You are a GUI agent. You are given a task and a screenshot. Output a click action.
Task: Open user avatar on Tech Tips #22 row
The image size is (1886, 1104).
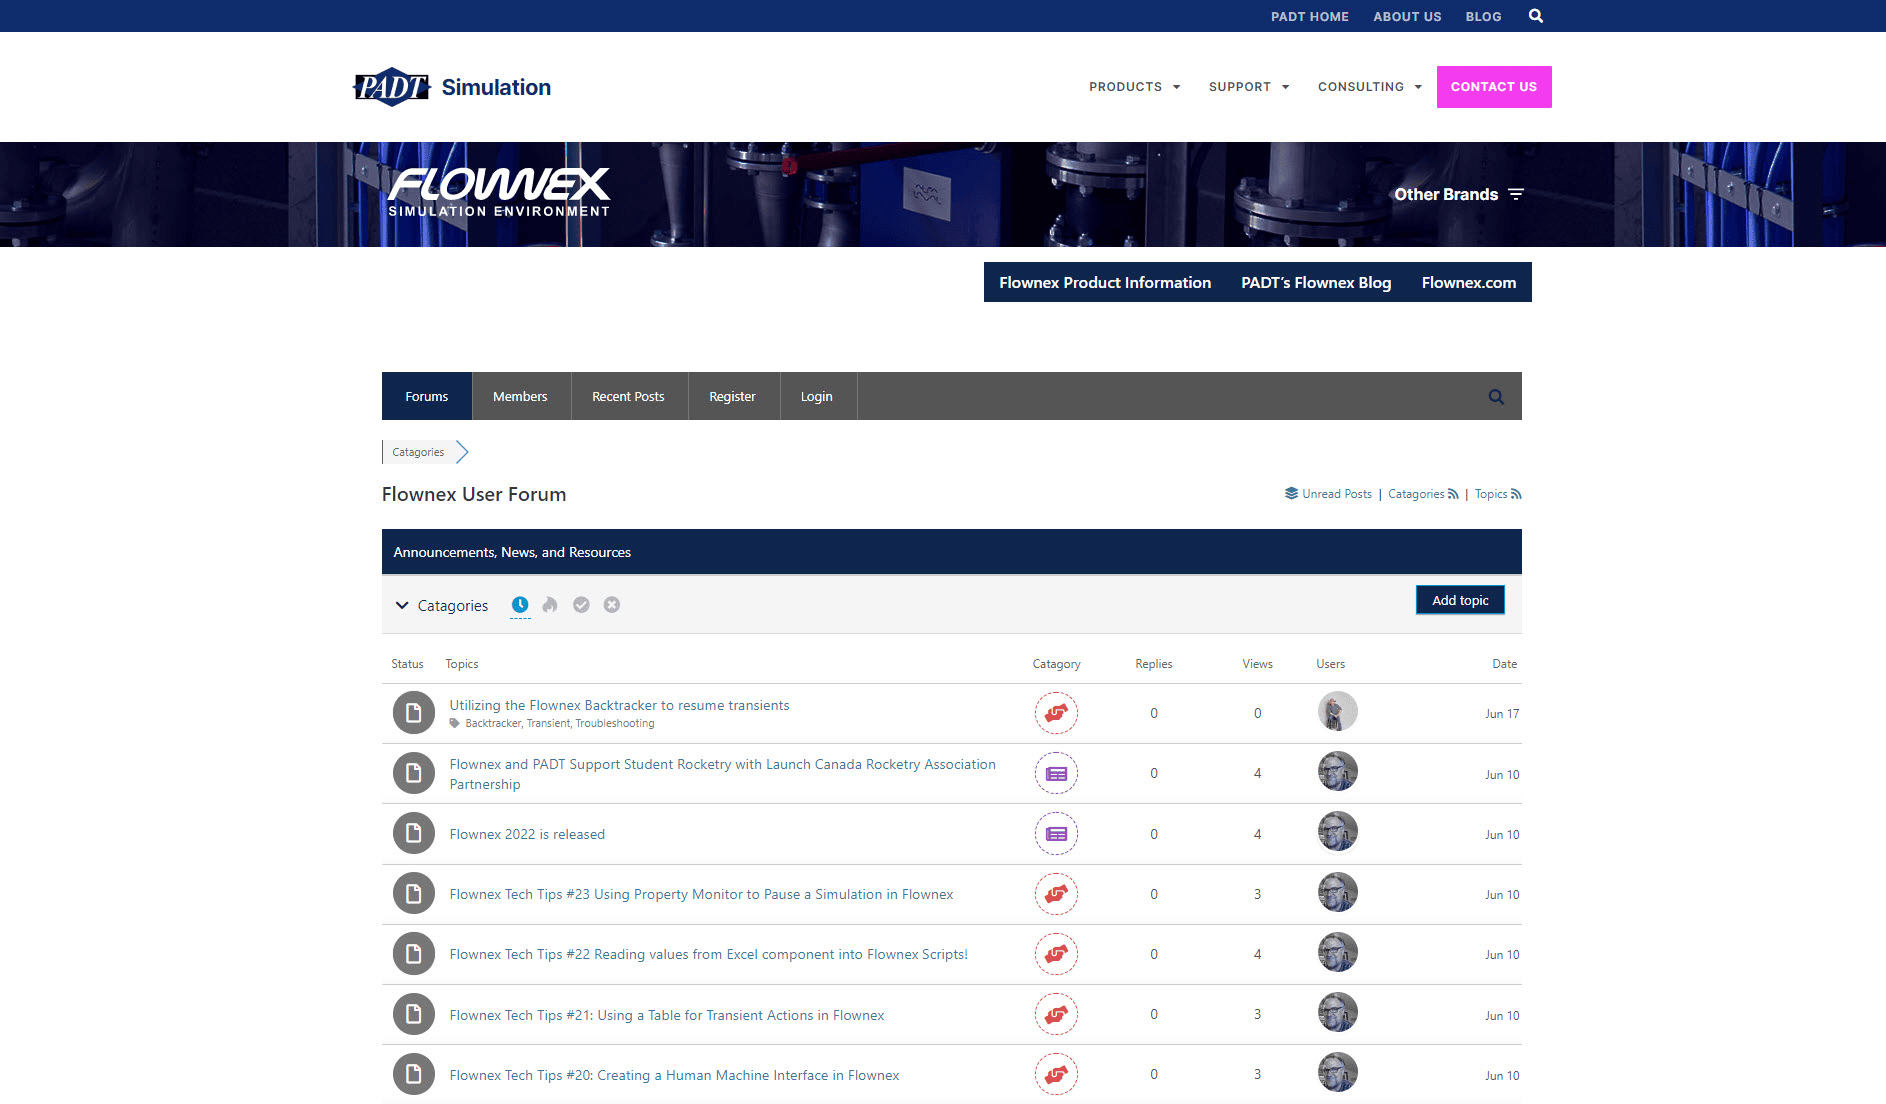1337,952
